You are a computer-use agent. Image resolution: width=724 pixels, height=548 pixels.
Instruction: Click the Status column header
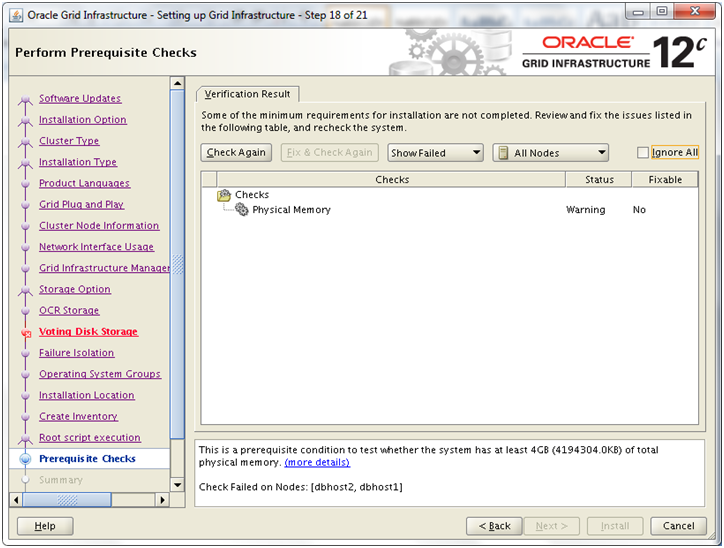tap(599, 180)
